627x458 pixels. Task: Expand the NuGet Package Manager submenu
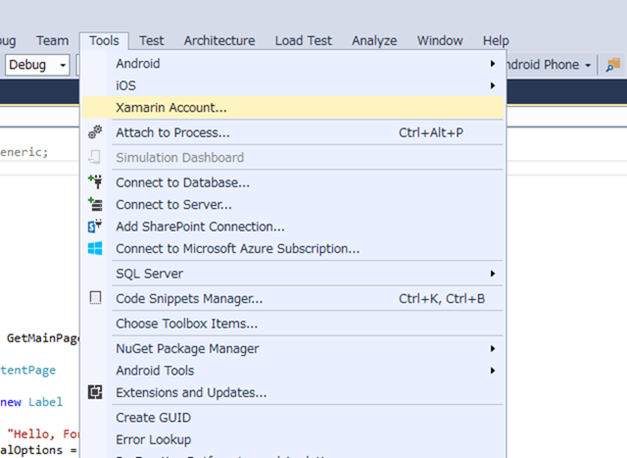tap(492, 348)
